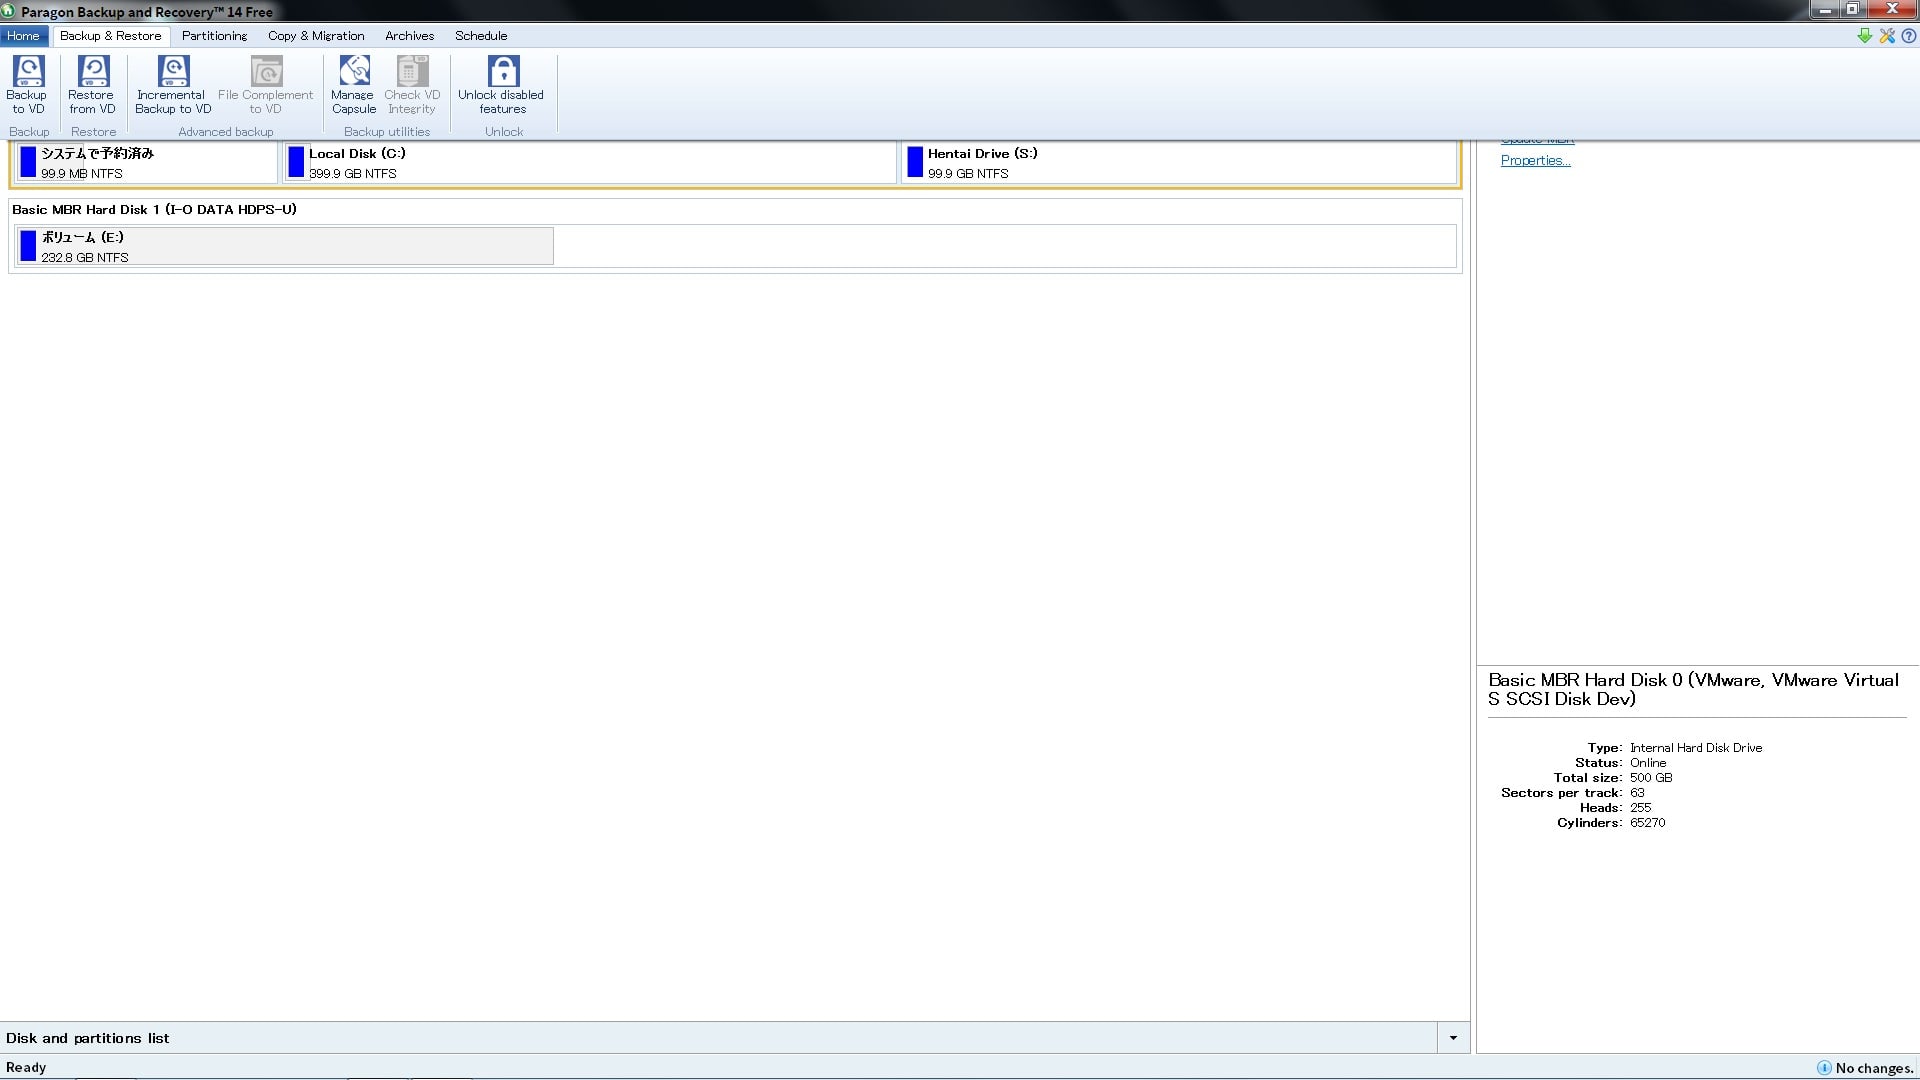The image size is (1920, 1080).
Task: Click the No changes status text
Action: [x=1874, y=1068]
